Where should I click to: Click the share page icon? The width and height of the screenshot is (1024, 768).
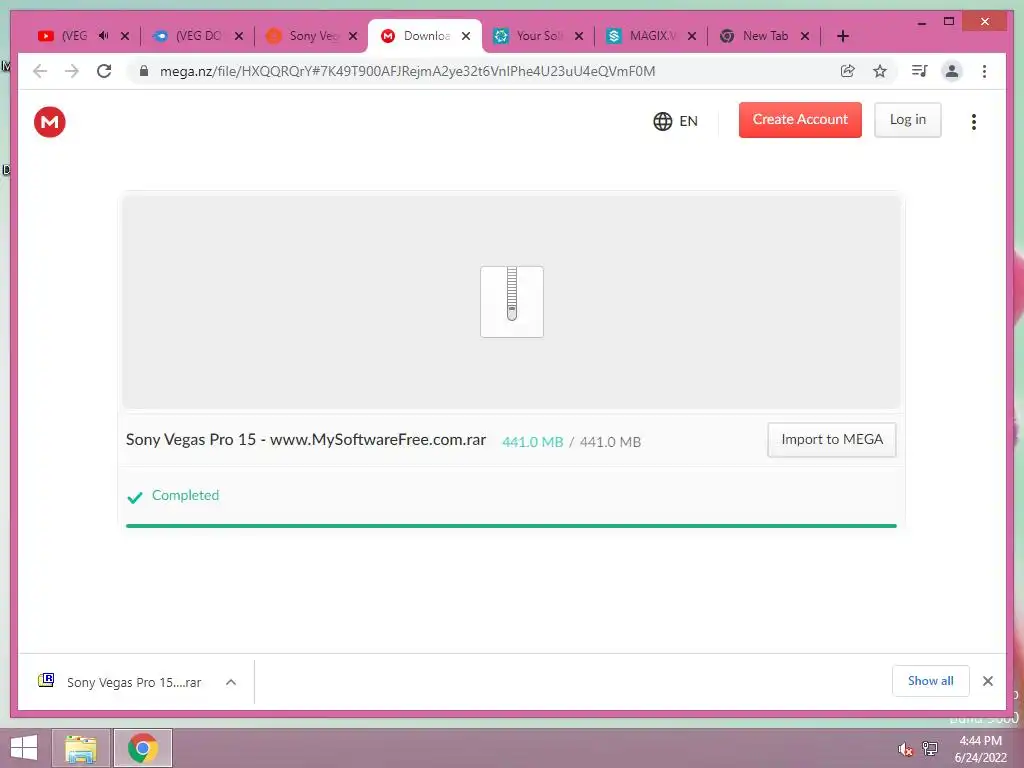click(848, 71)
